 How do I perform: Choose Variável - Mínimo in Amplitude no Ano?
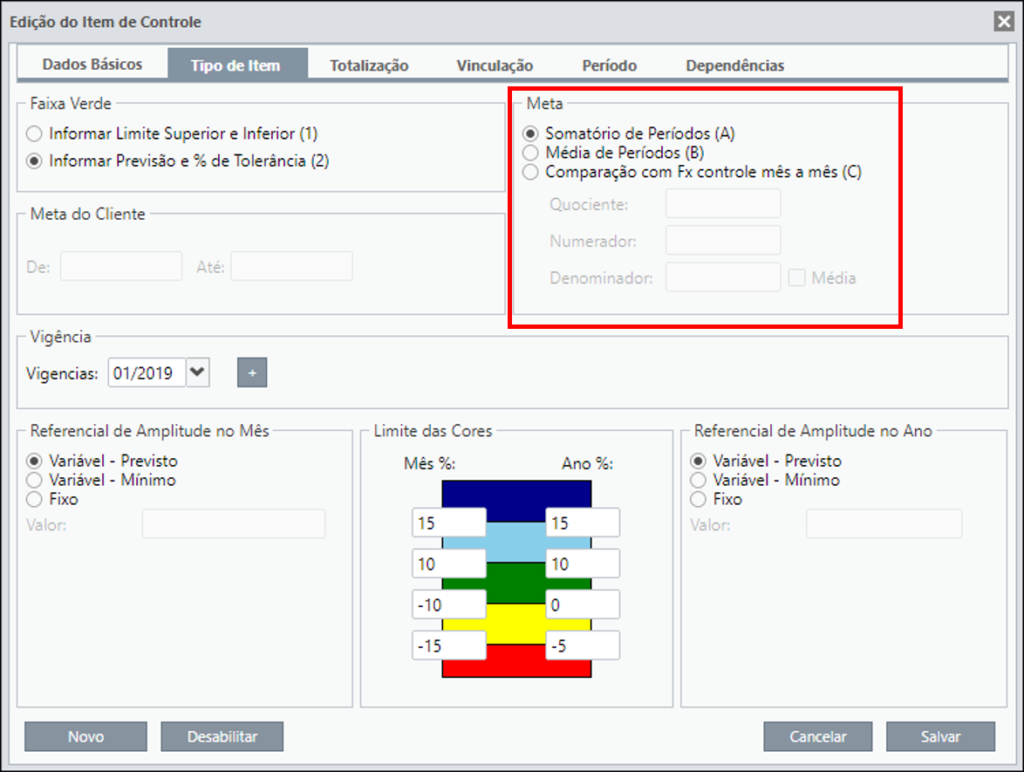tap(765, 480)
